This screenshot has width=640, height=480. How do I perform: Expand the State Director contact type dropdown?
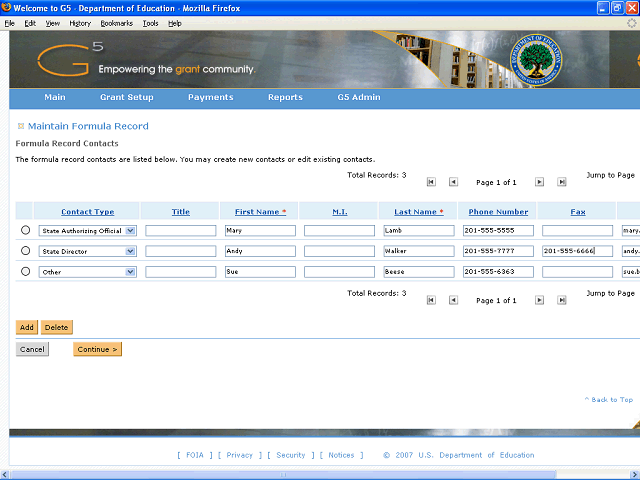(130, 251)
